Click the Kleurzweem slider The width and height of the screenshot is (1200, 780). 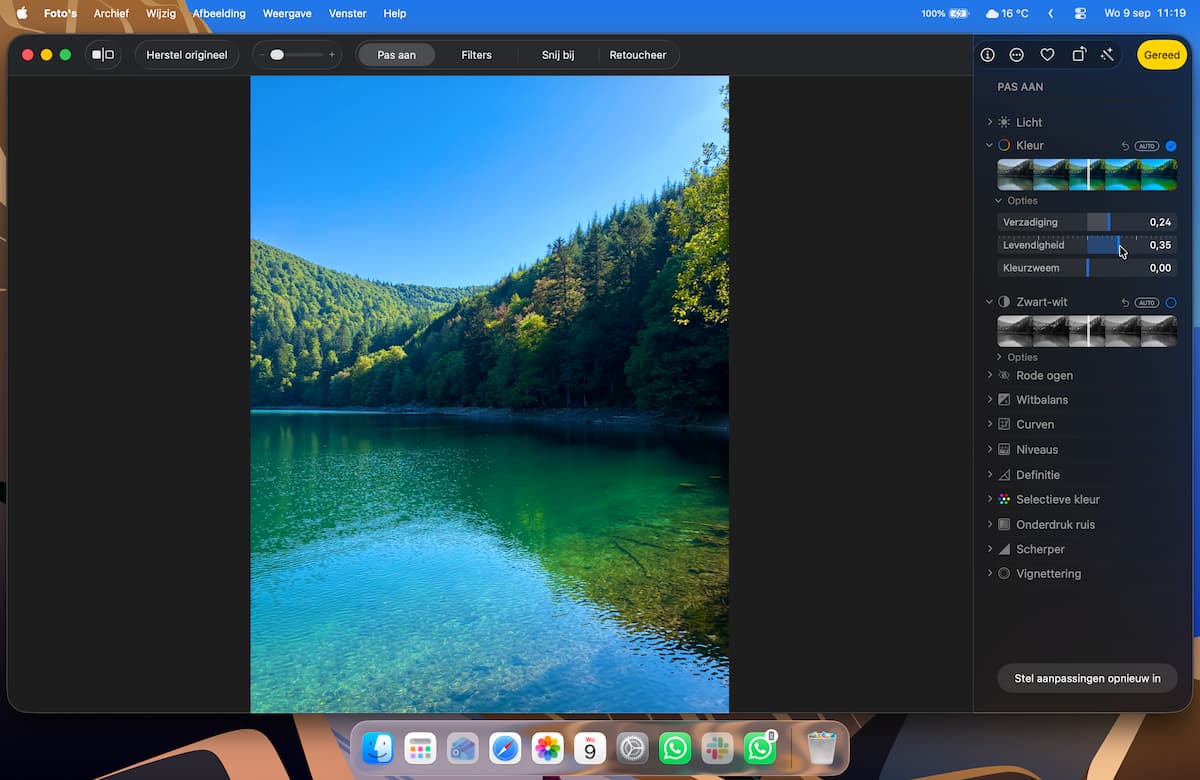[x=1087, y=268]
